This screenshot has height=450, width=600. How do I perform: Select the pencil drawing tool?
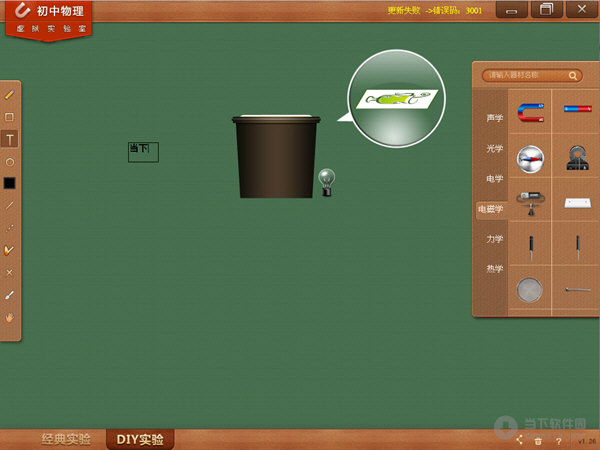tap(10, 94)
